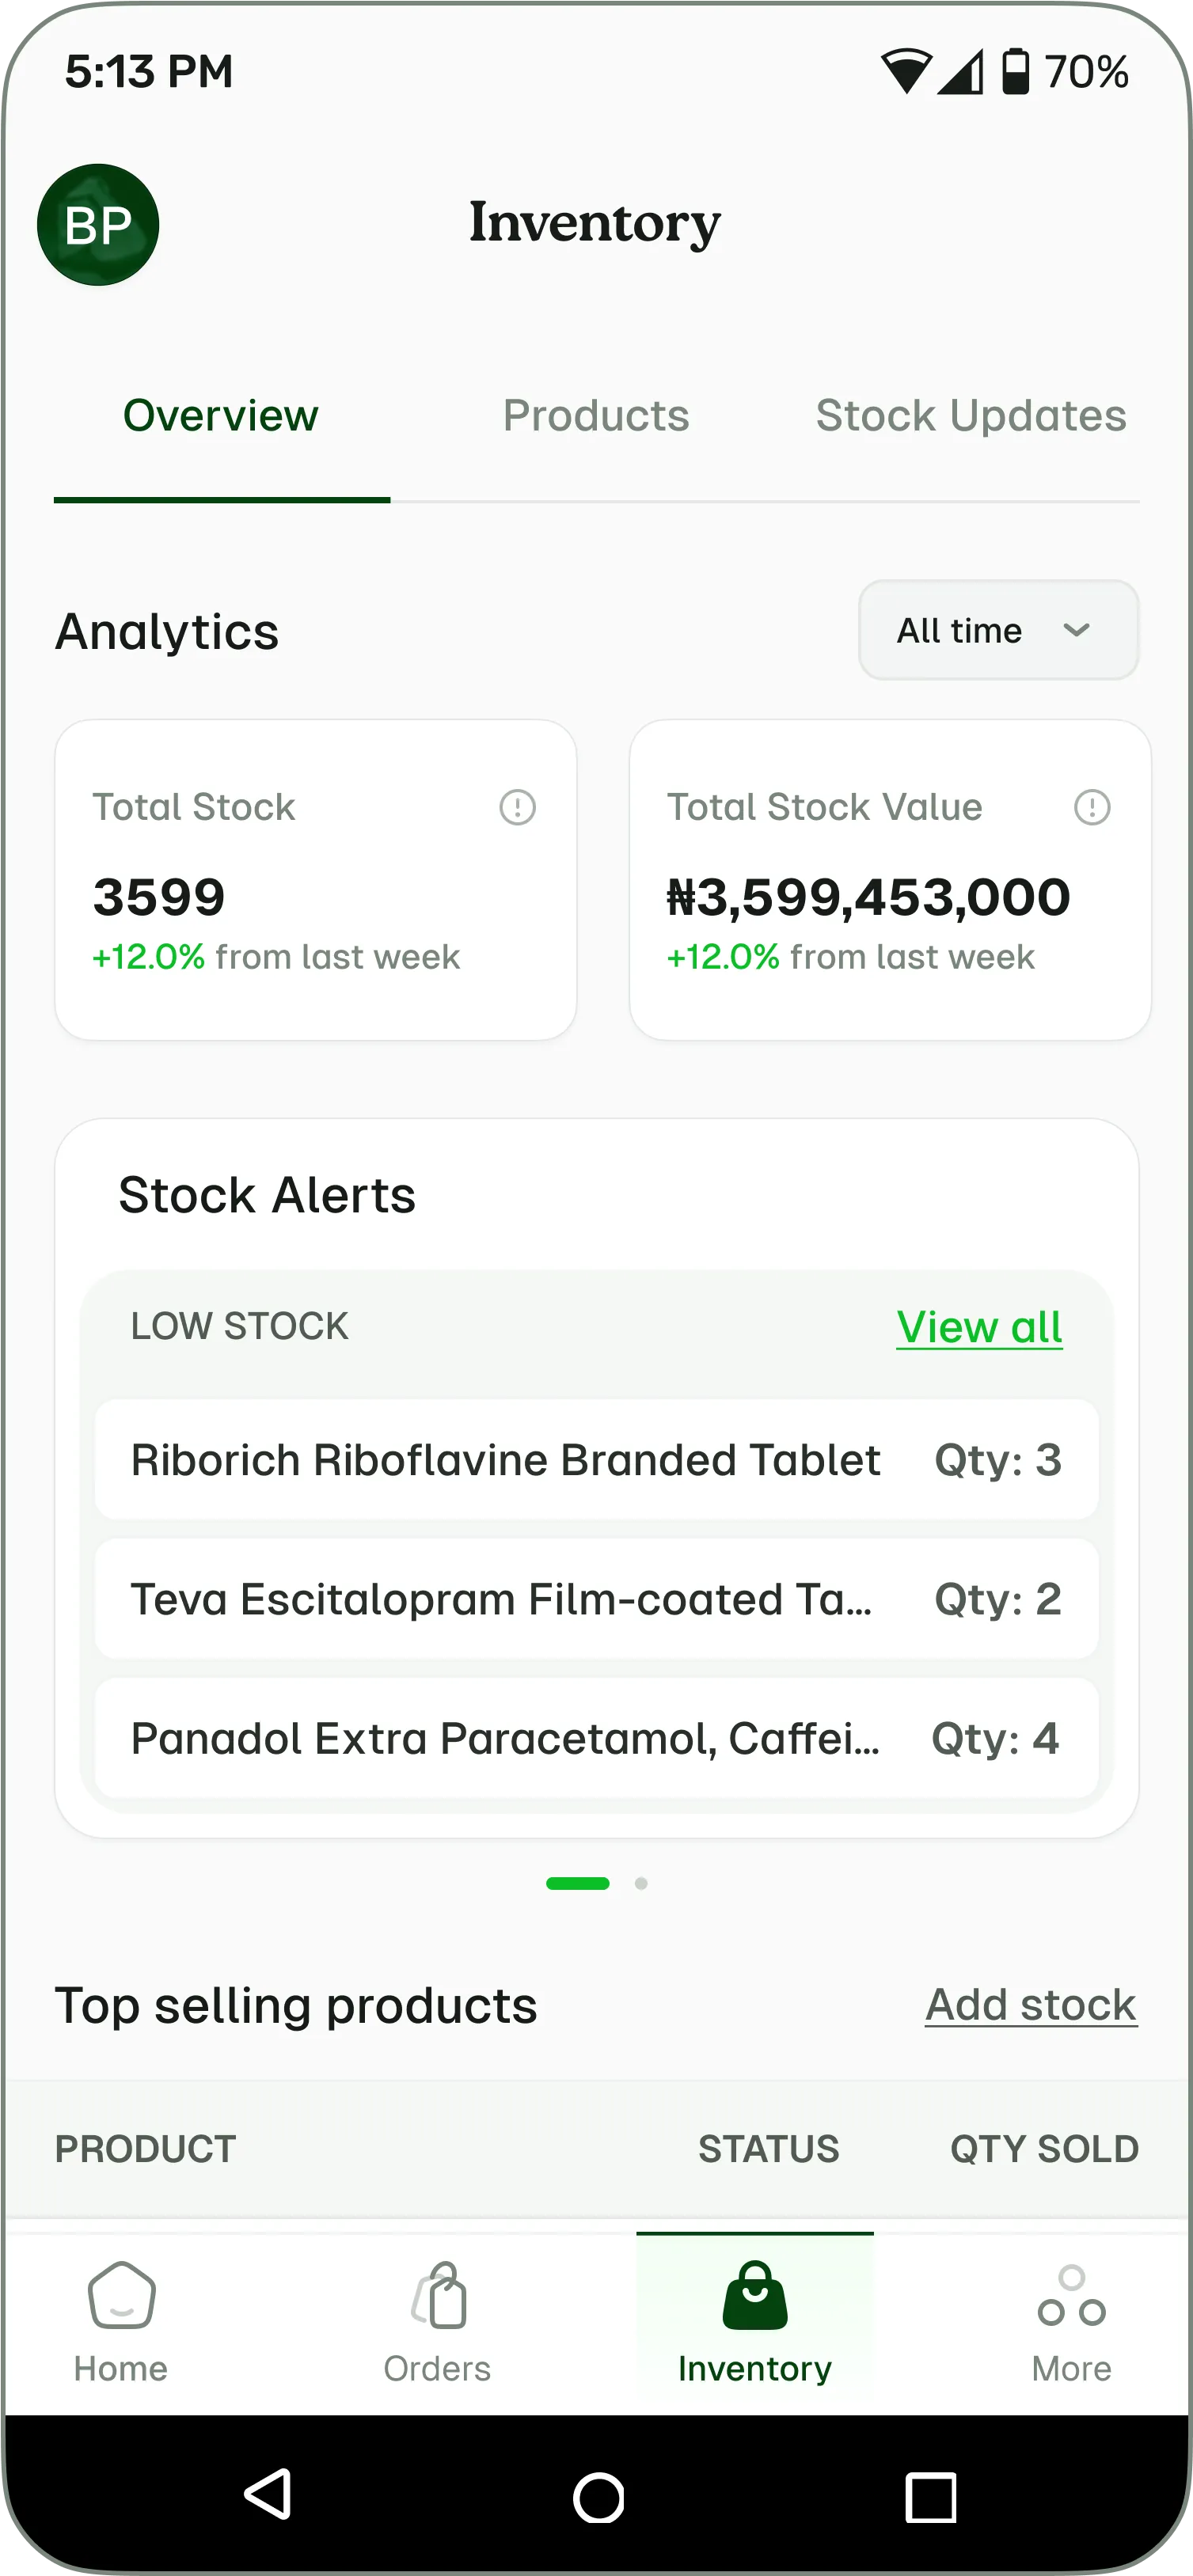Image resolution: width=1193 pixels, height=2576 pixels.
Task: Switch to the Products tab
Action: point(596,416)
